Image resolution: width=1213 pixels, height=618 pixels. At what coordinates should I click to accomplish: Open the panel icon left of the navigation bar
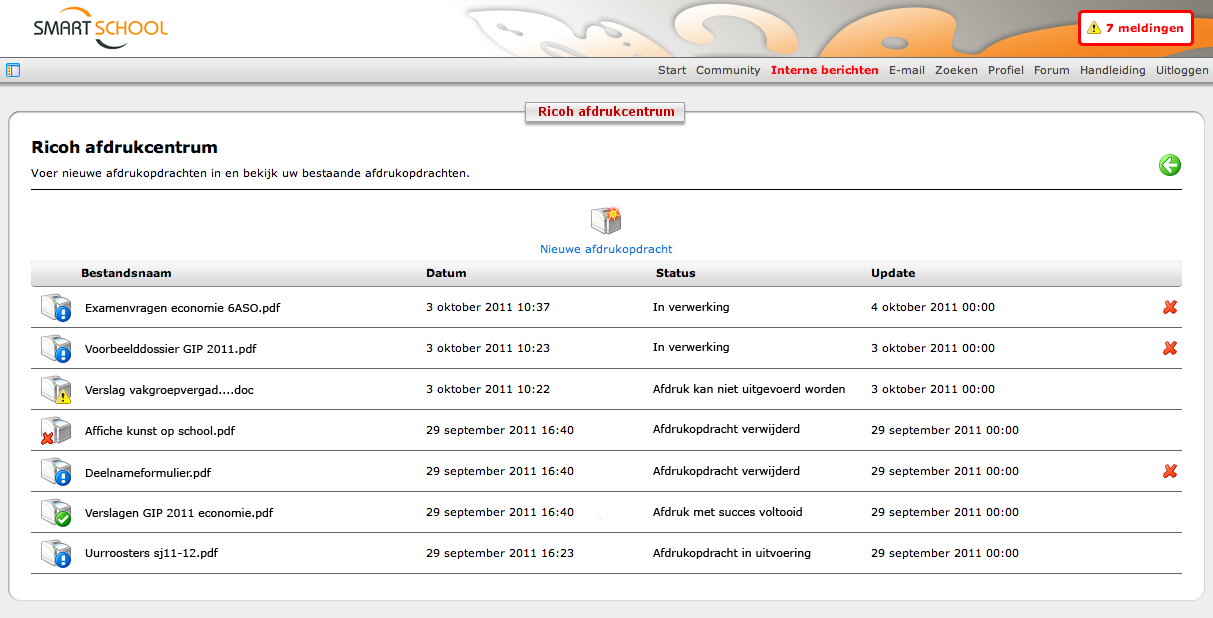[13, 70]
